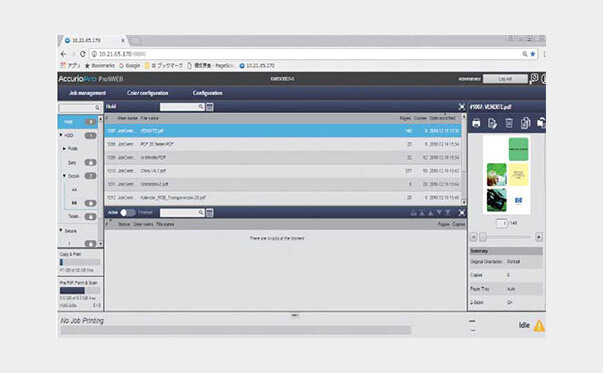This screenshot has width=603, height=373.
Task: Open job edit icon in preview toolbar
Action: [x=492, y=123]
